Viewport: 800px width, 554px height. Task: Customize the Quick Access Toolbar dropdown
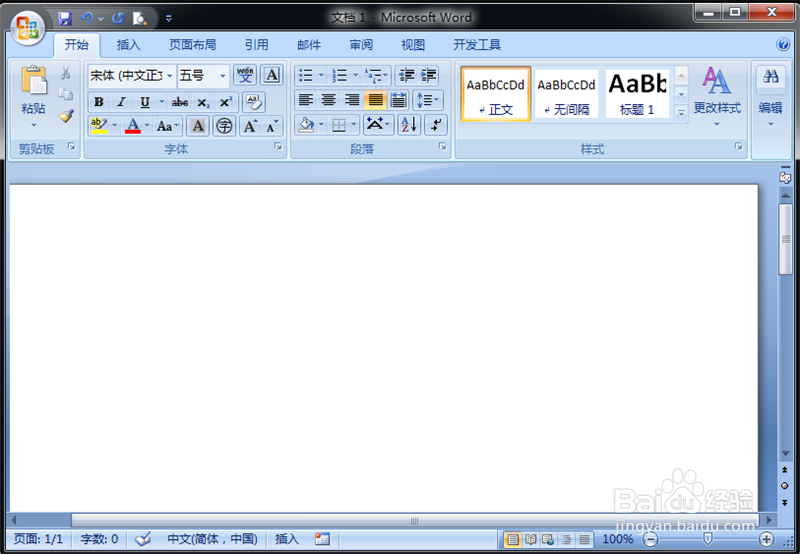(168, 19)
